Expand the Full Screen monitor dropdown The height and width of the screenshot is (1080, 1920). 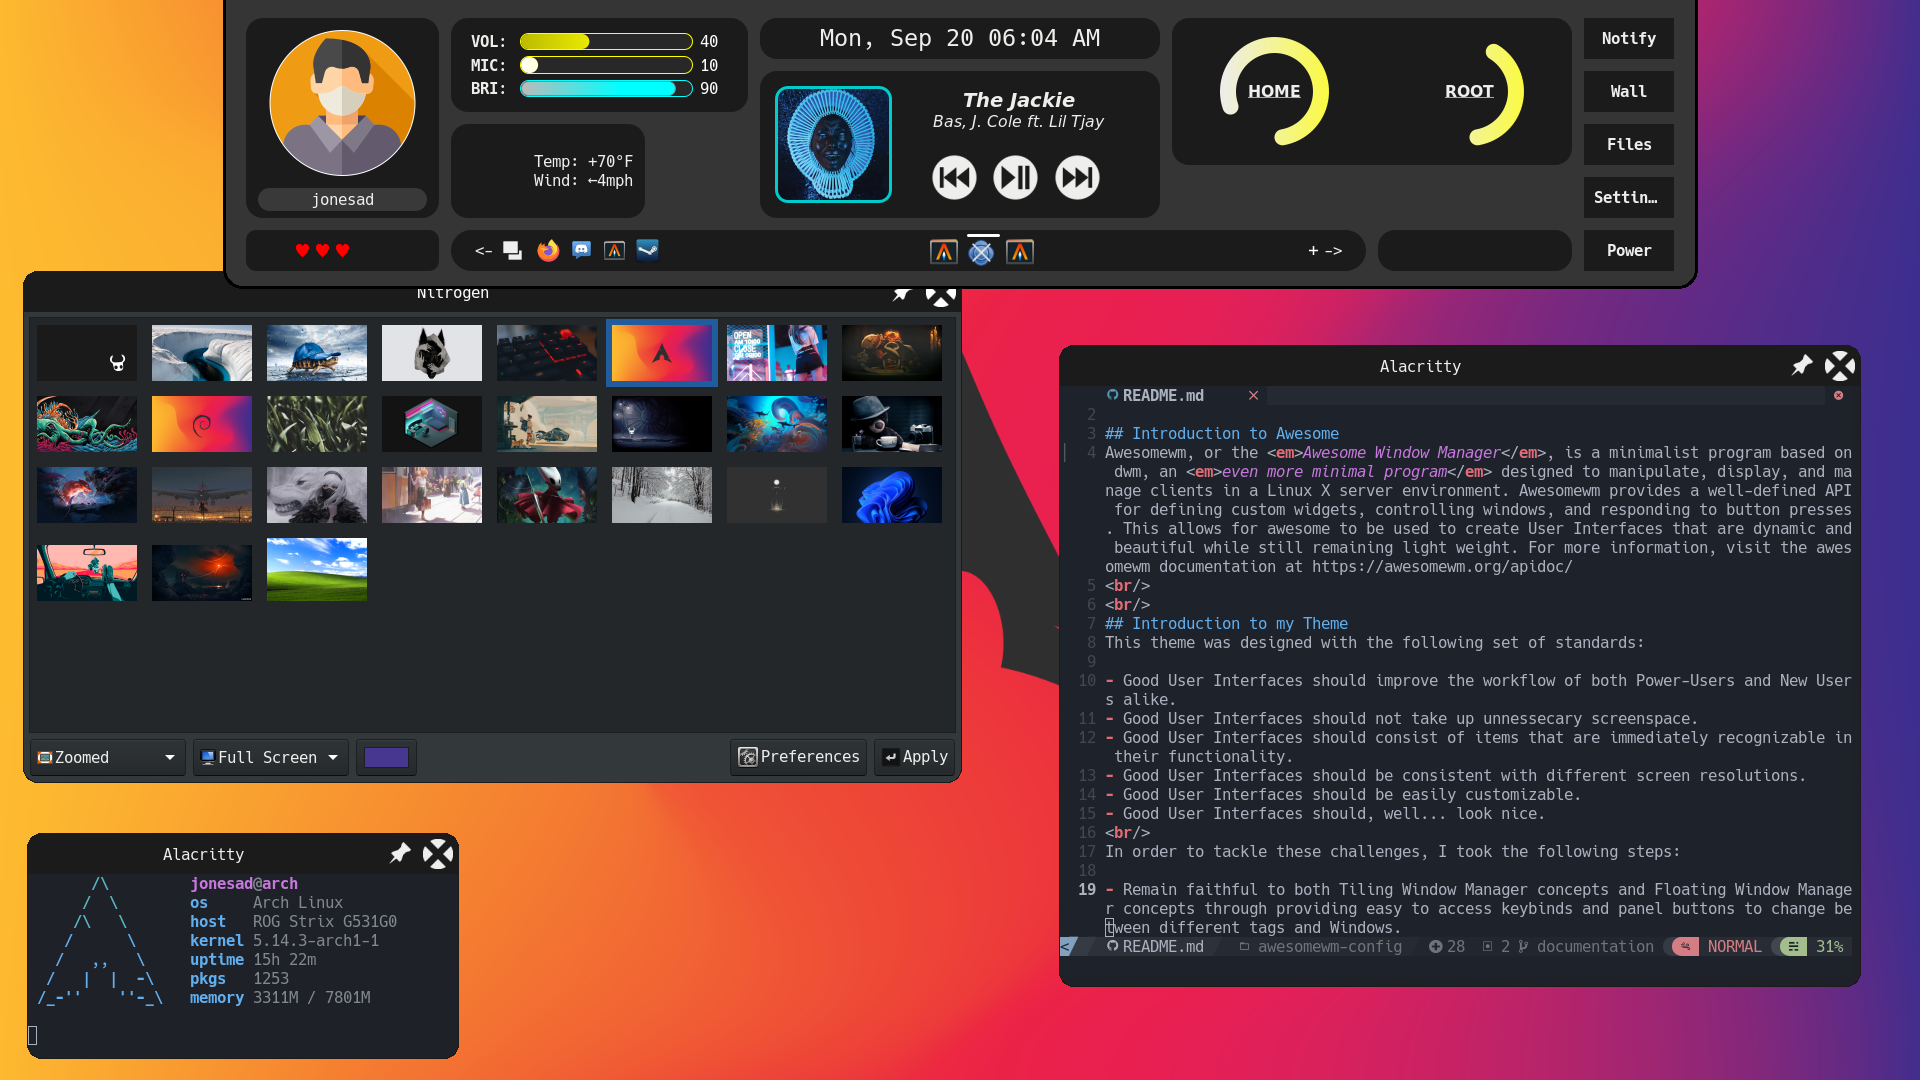click(x=270, y=758)
